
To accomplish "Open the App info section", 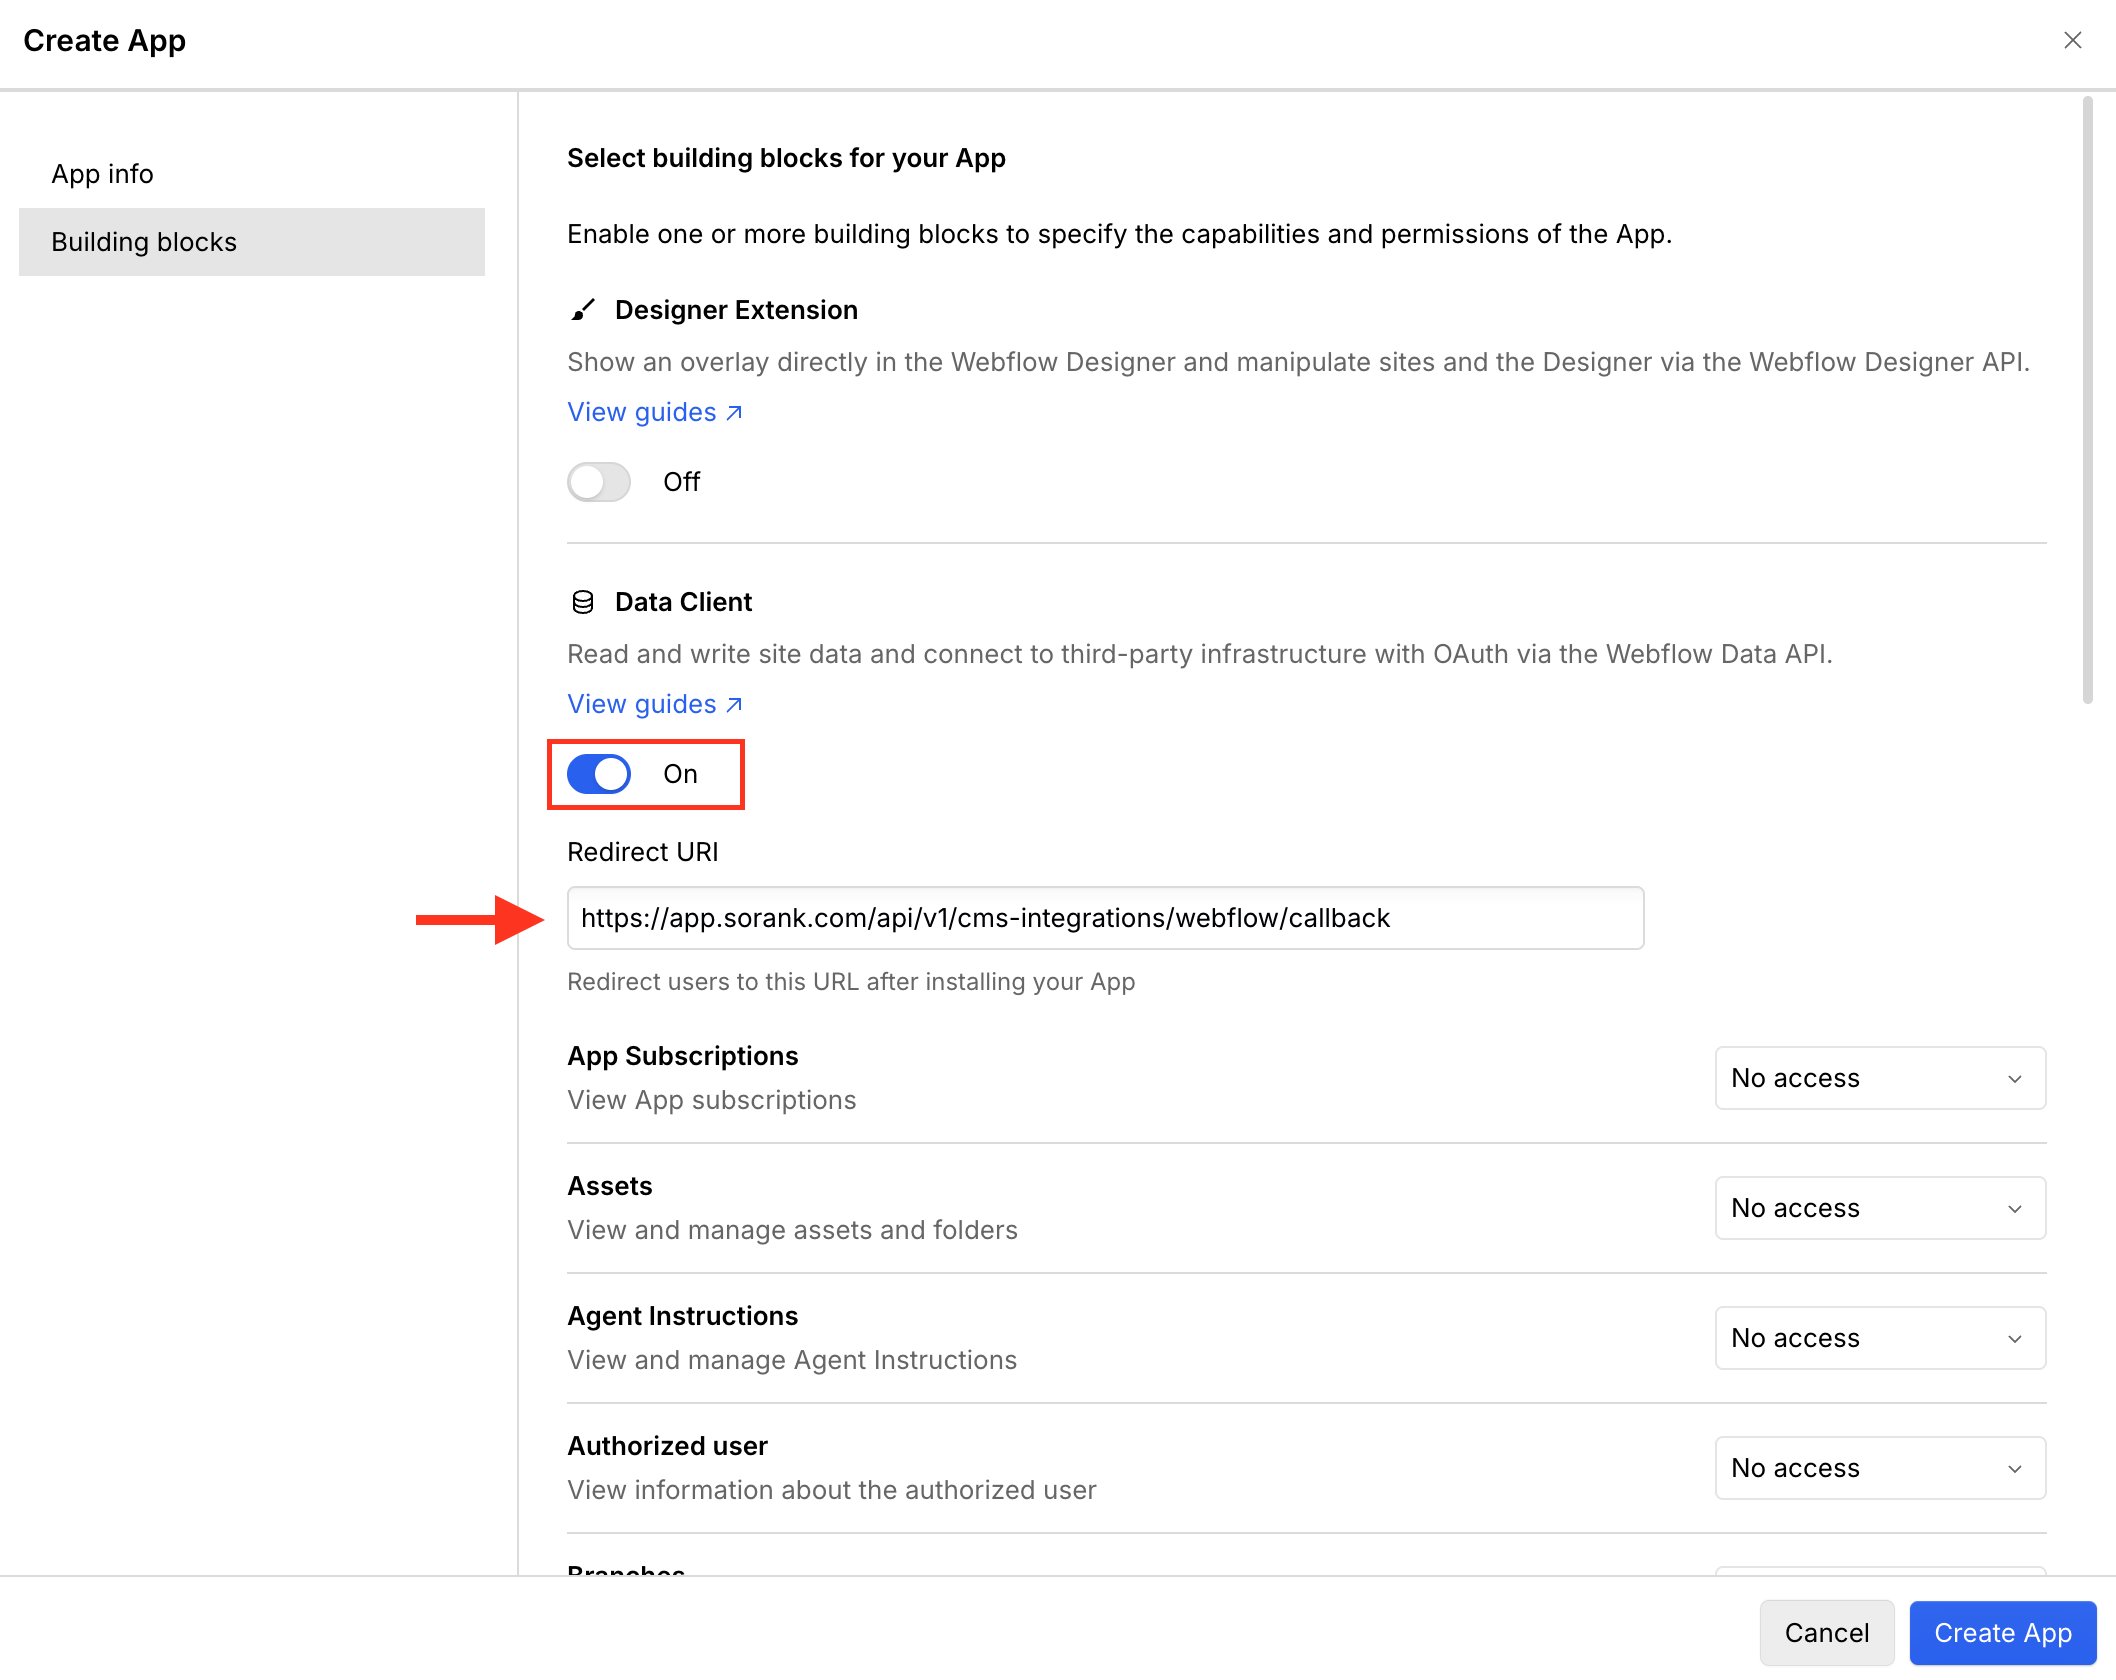I will tap(252, 174).
